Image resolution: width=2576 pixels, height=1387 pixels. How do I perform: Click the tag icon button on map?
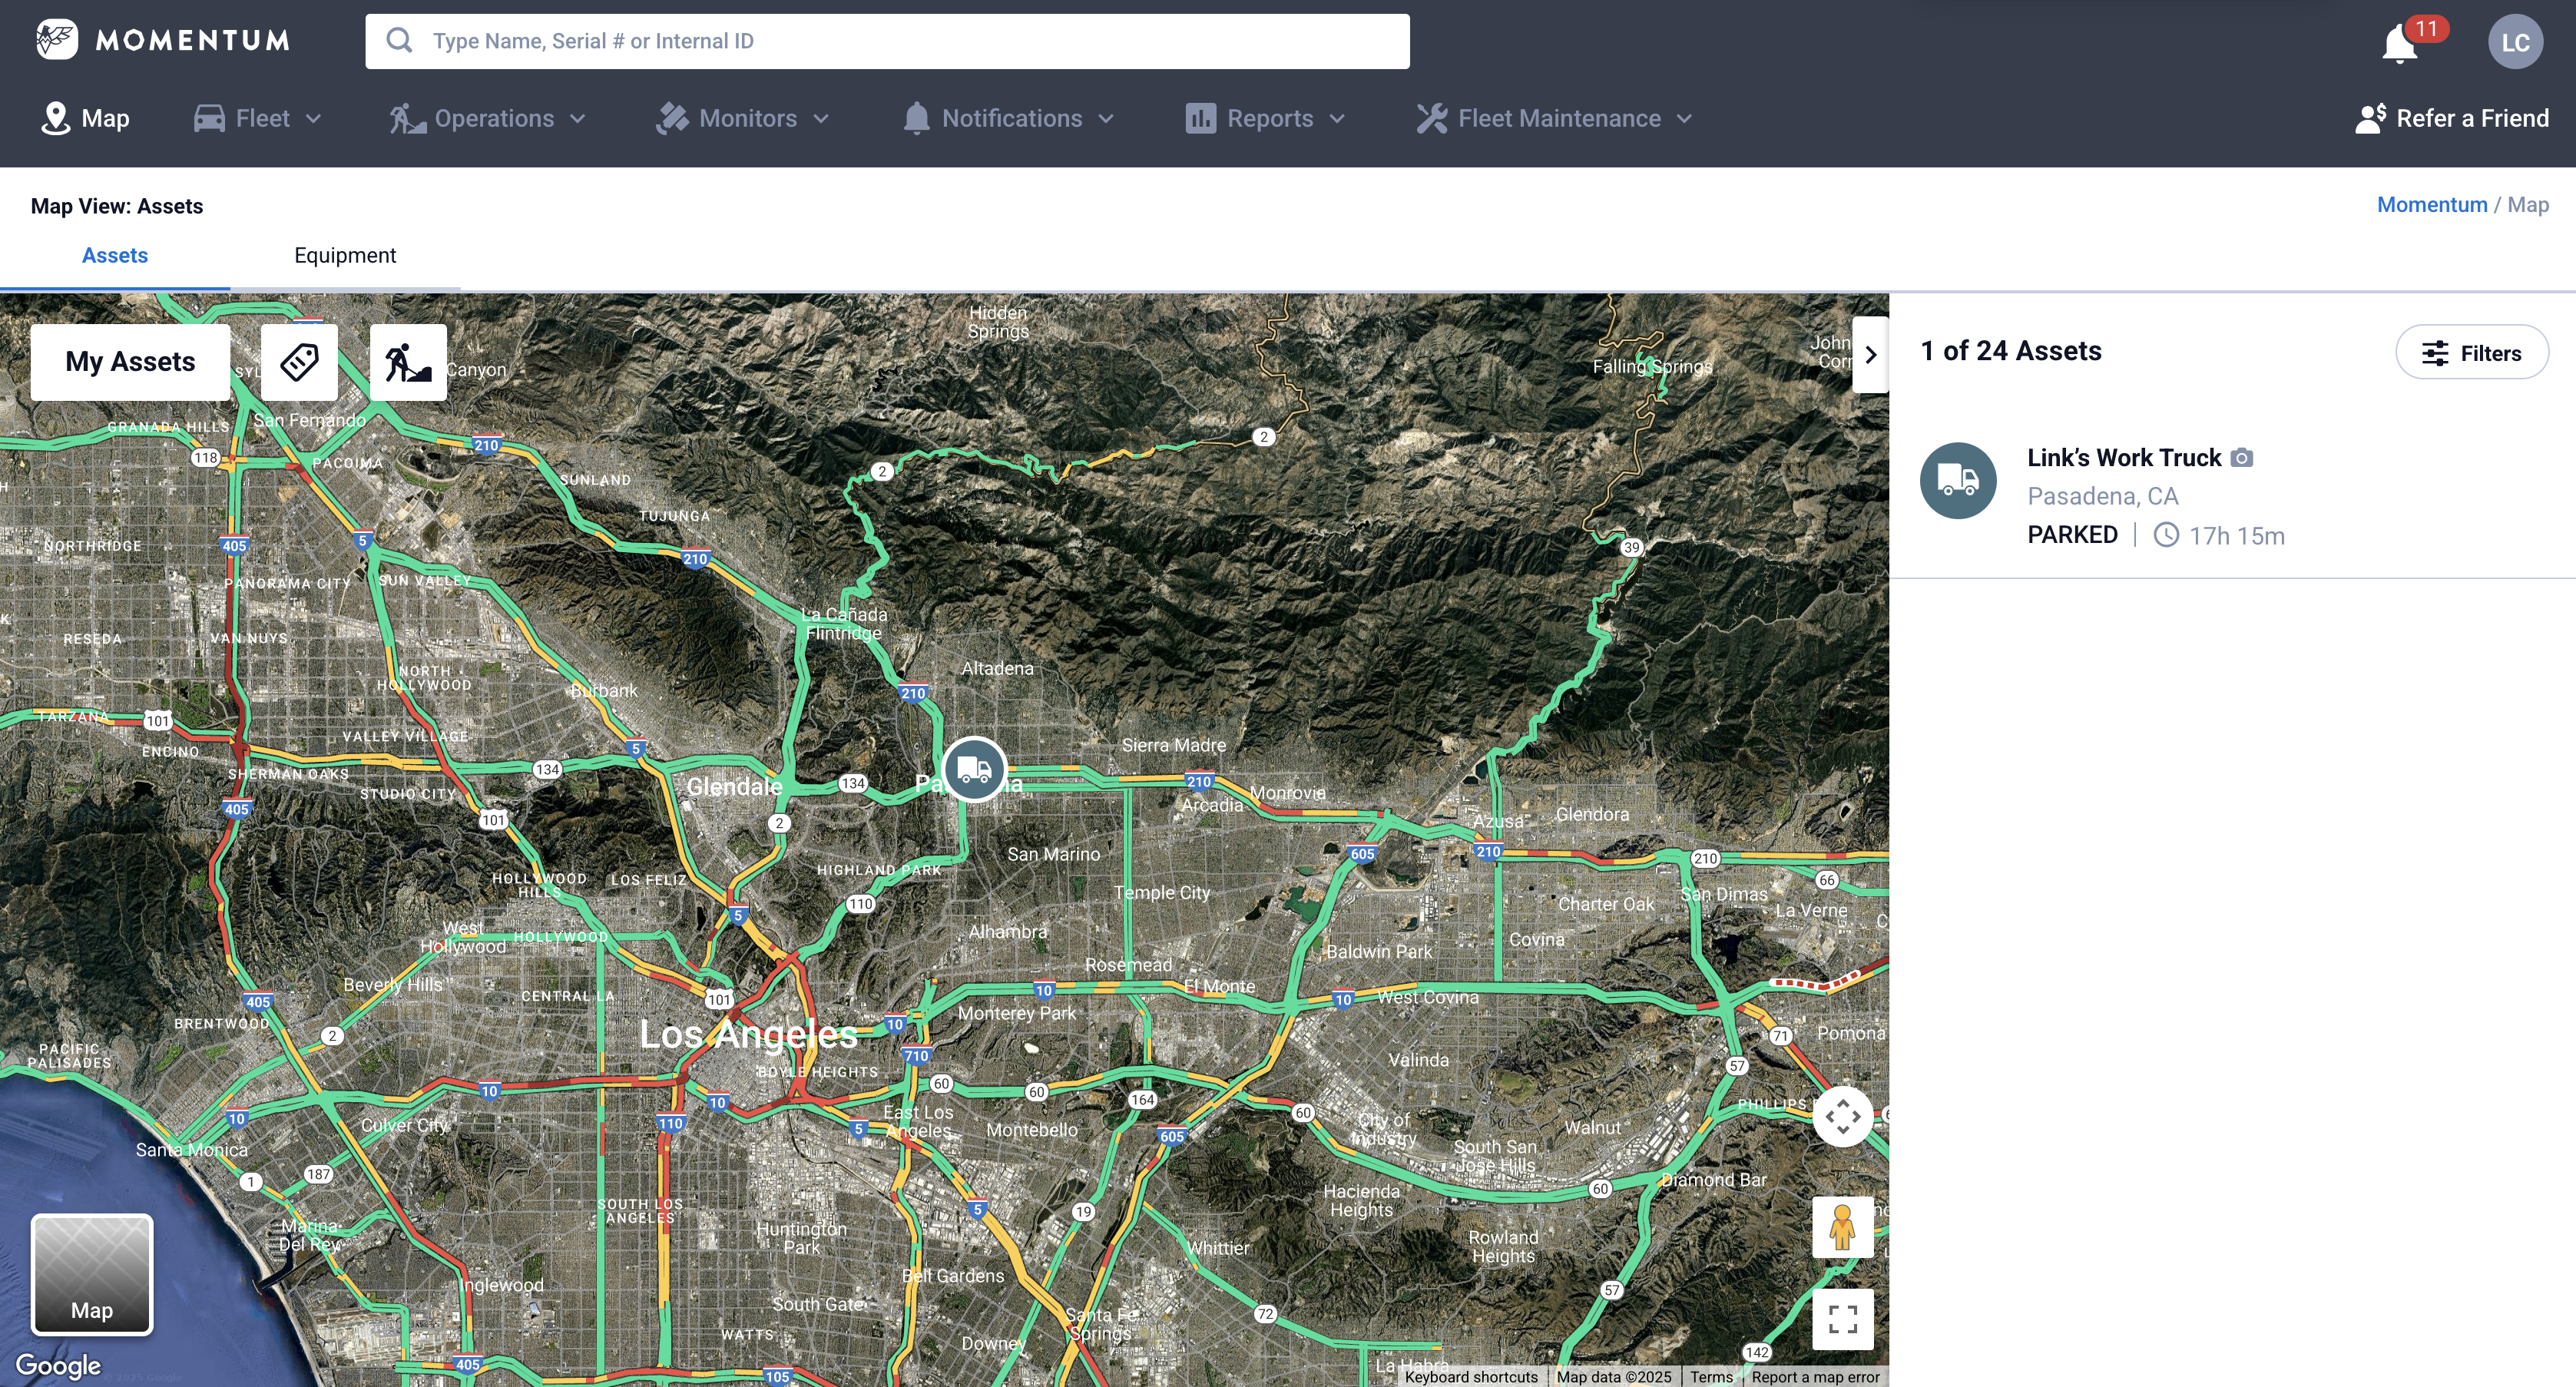coord(299,361)
